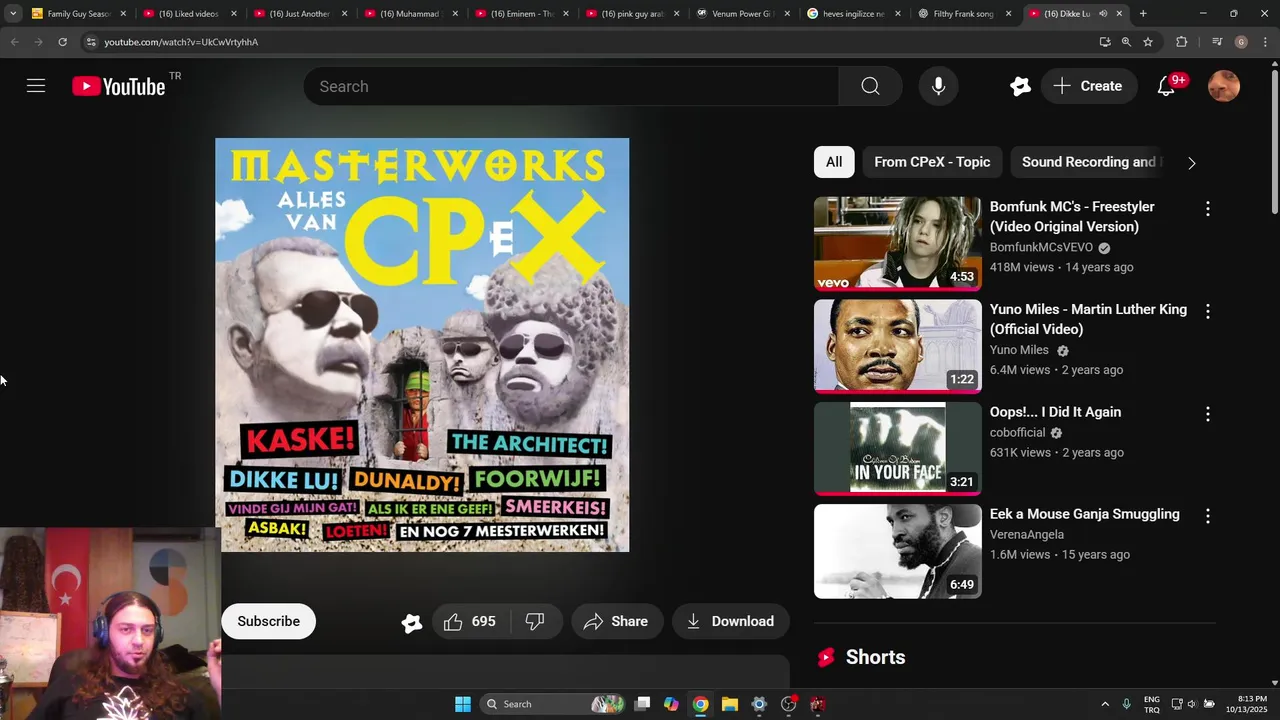Open BomfunkMCsVEVO channel link
The width and height of the screenshot is (1280, 720).
point(1041,247)
